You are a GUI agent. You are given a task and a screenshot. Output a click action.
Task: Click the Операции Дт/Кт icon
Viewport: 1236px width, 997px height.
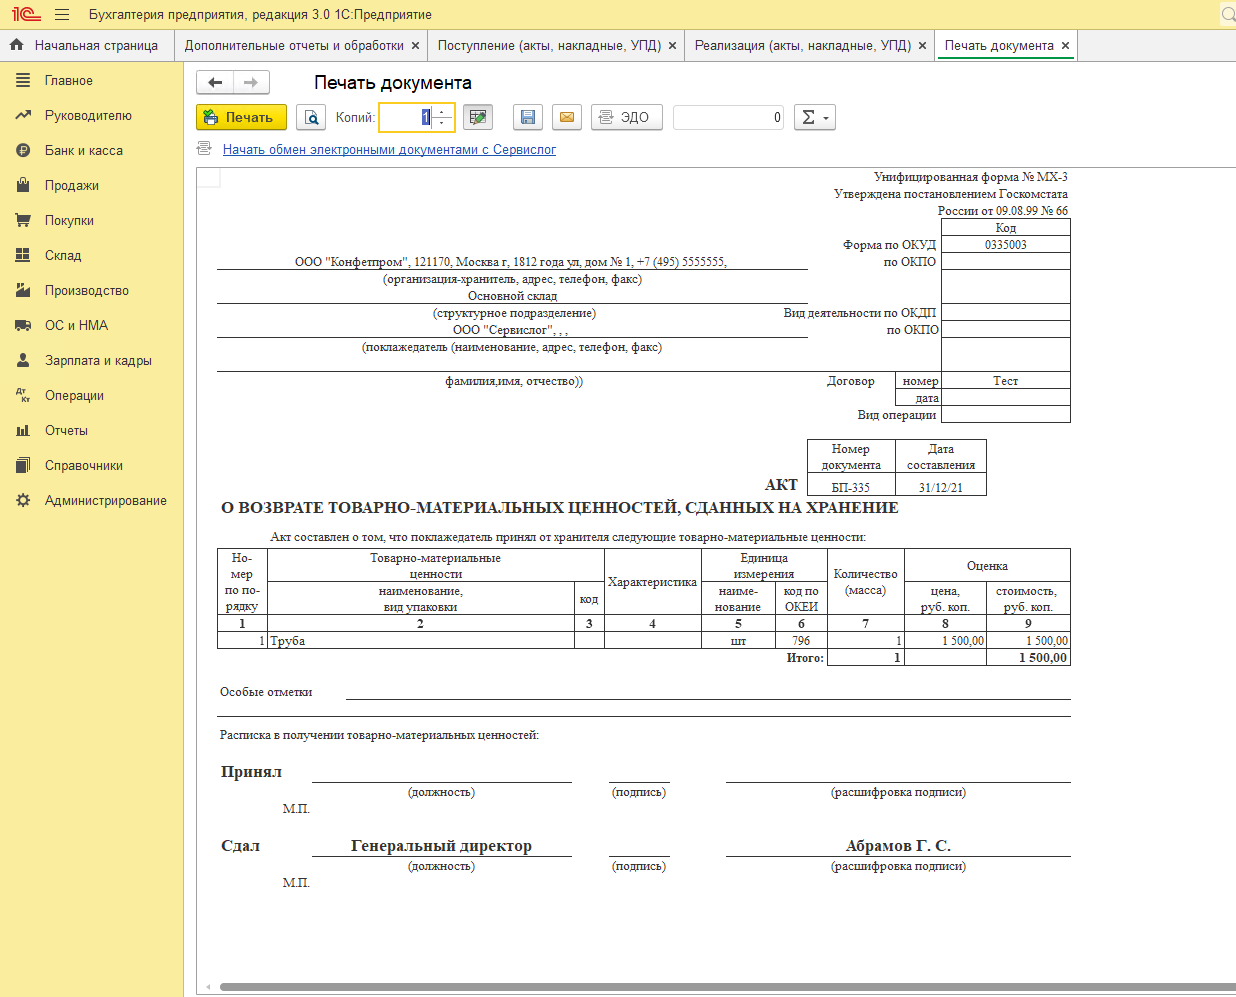[23, 395]
